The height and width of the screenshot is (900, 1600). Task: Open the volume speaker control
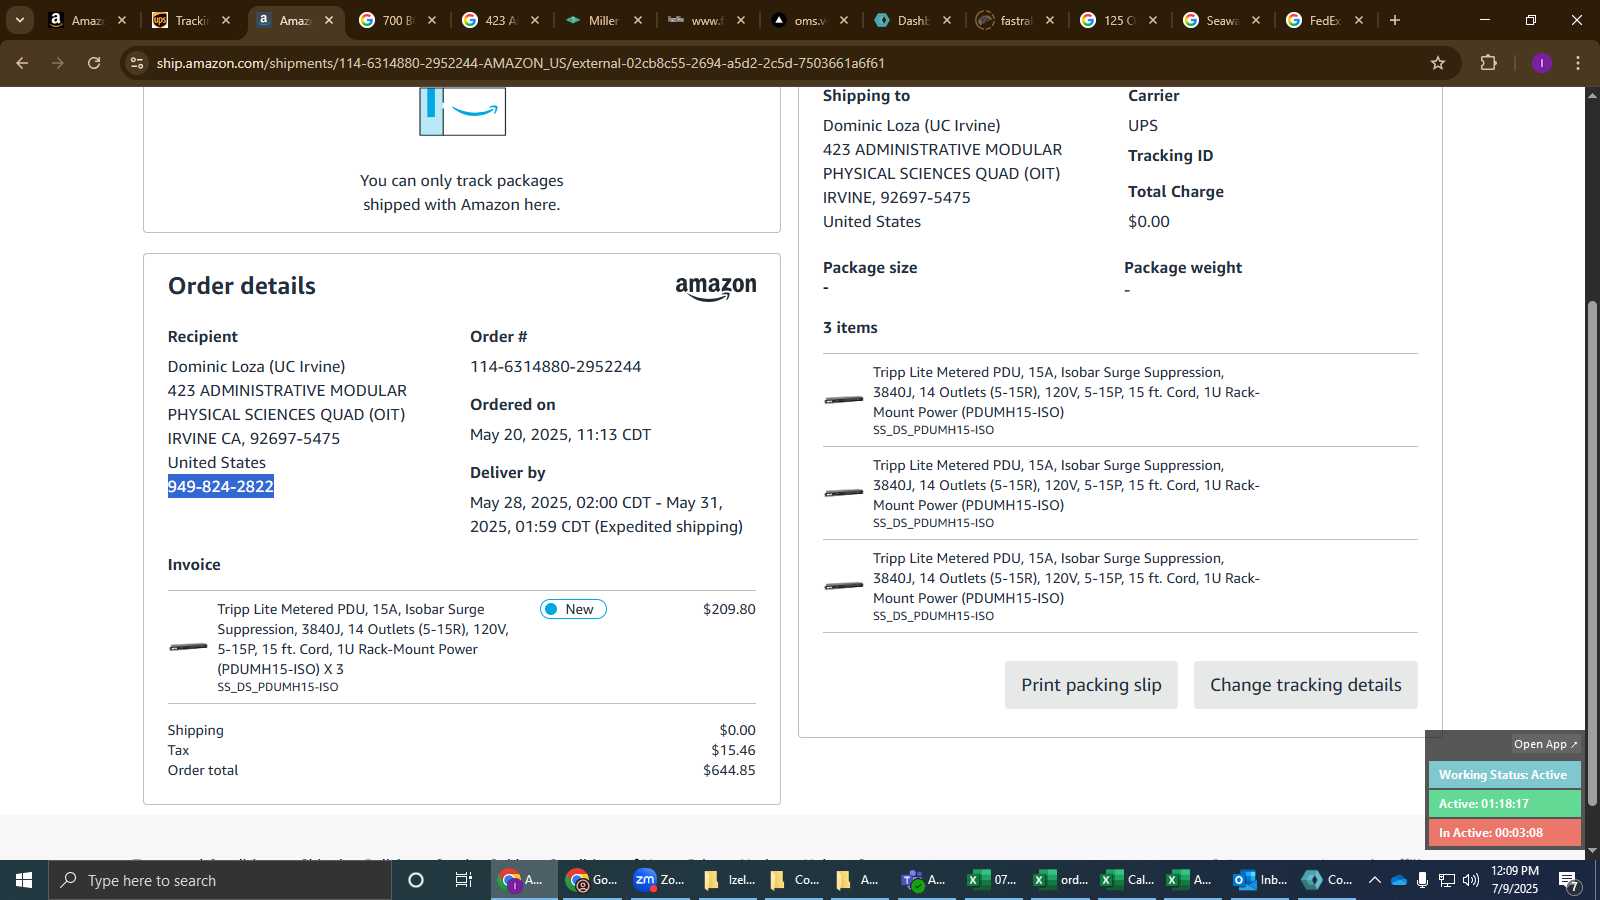[1471, 880]
